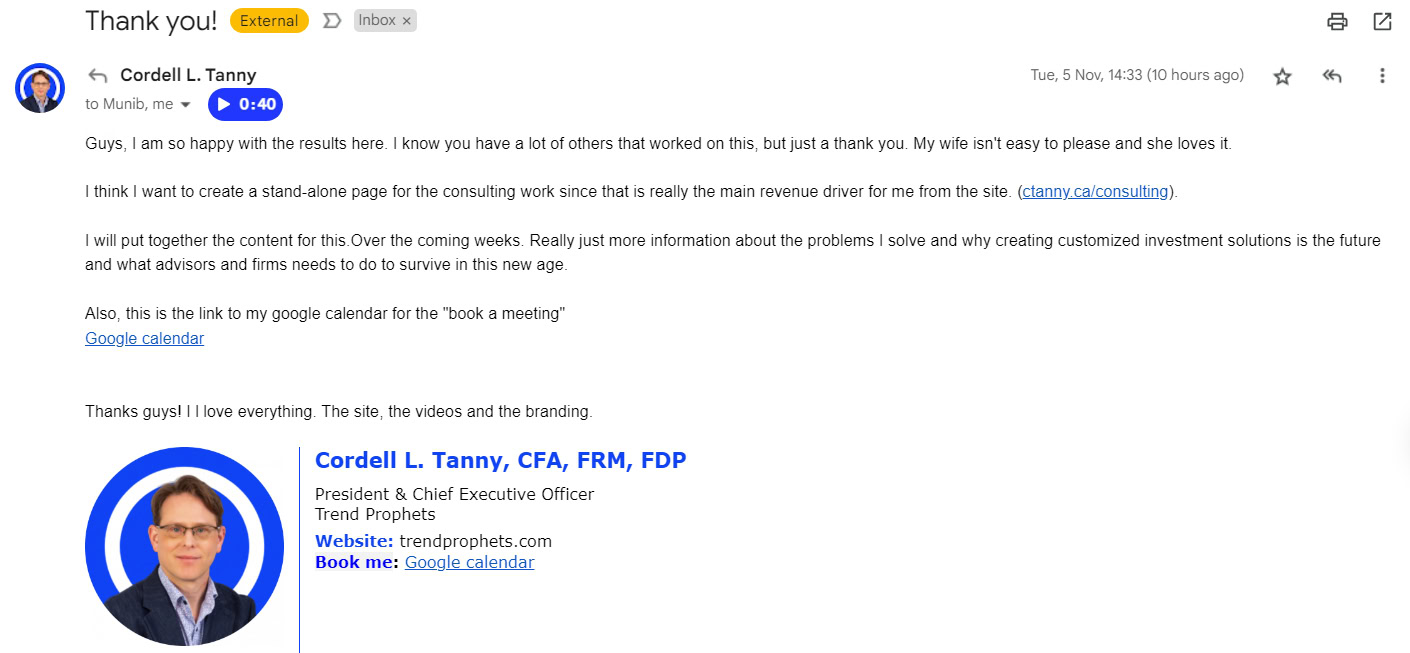Image resolution: width=1410 pixels, height=653 pixels.
Task: Remove the Inbox label with its X
Action: point(406,21)
